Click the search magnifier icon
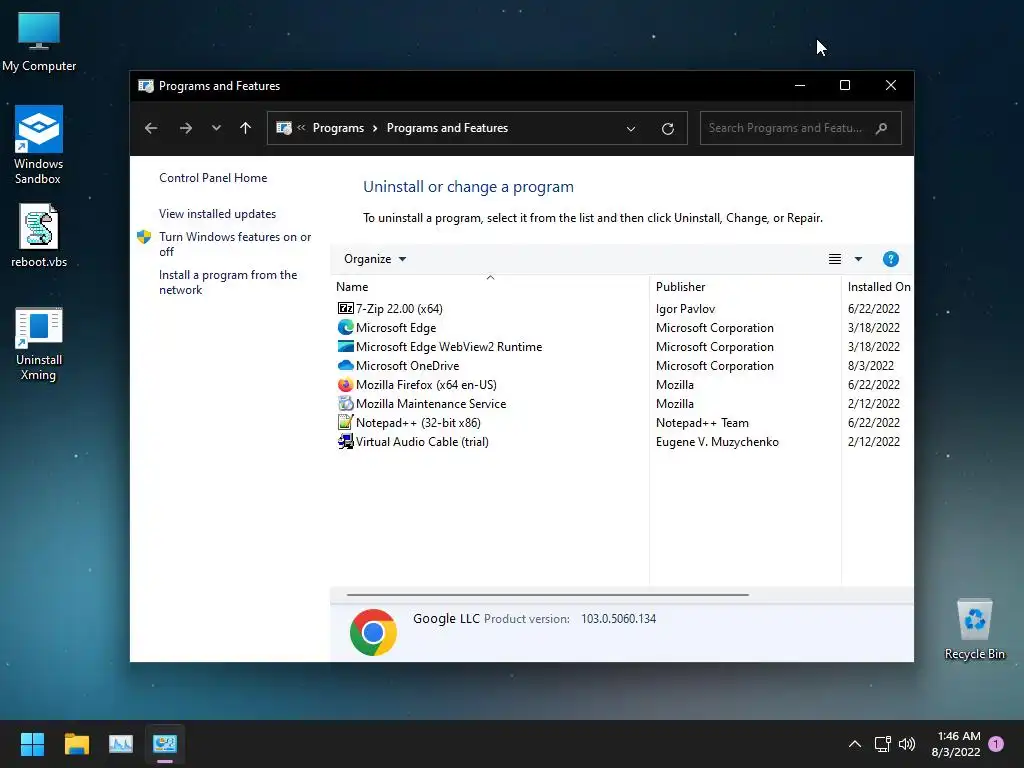This screenshot has width=1024, height=768. pyautogui.click(x=881, y=128)
